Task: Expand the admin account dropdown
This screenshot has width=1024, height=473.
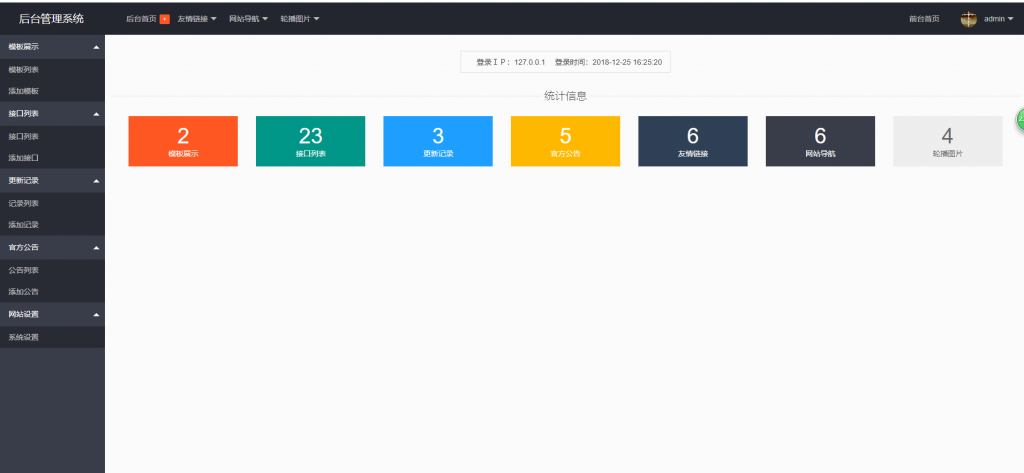Action: [x=999, y=19]
